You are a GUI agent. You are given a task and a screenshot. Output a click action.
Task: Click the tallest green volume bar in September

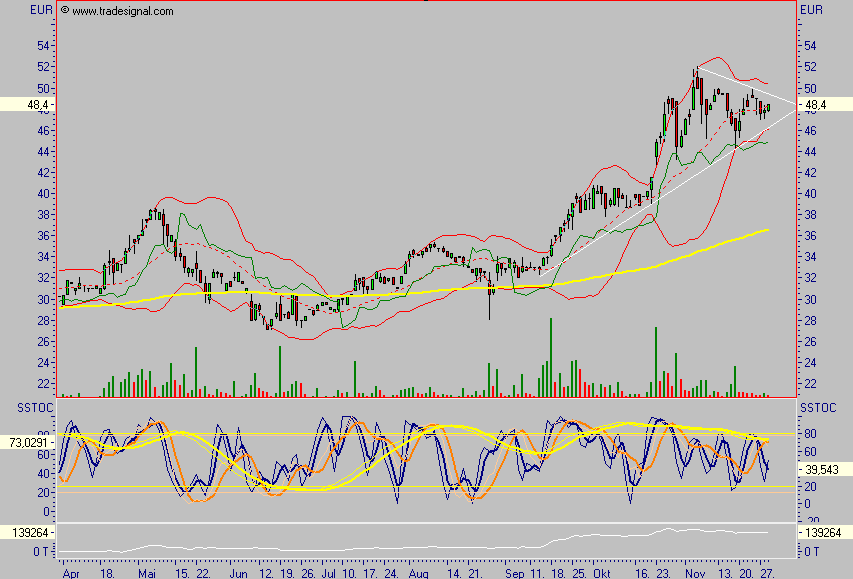pyautogui.click(x=551, y=356)
